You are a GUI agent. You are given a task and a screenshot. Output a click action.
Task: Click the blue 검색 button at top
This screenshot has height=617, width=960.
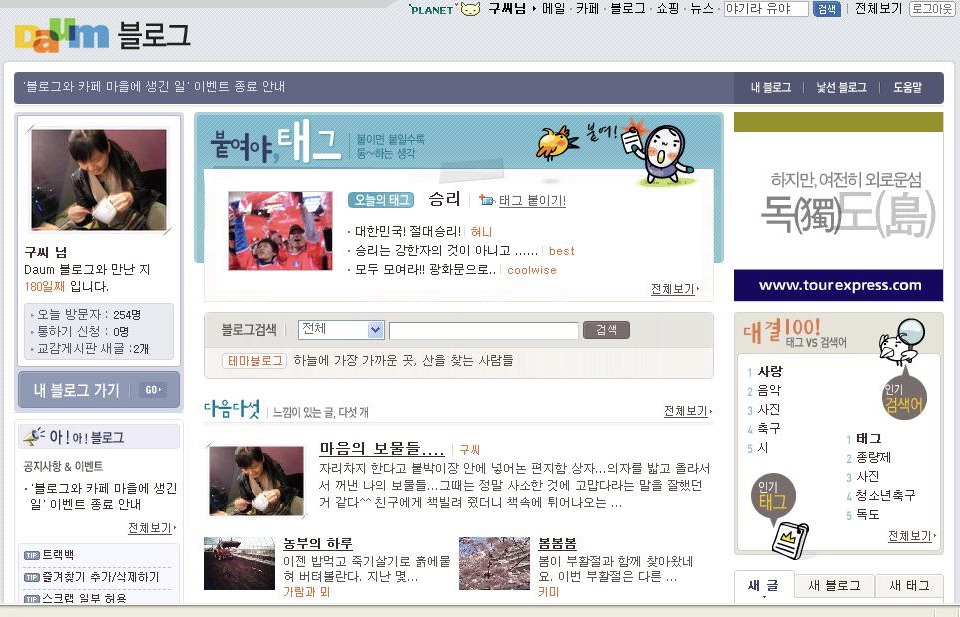(x=827, y=9)
